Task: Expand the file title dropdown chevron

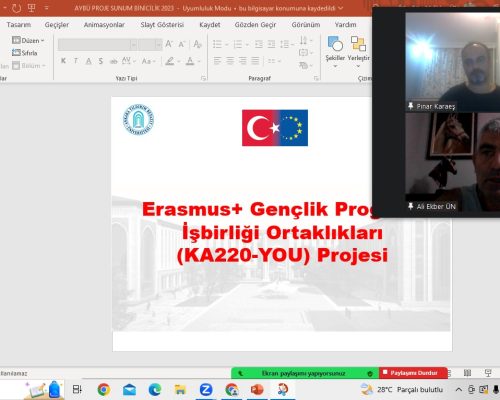Action: (x=340, y=8)
